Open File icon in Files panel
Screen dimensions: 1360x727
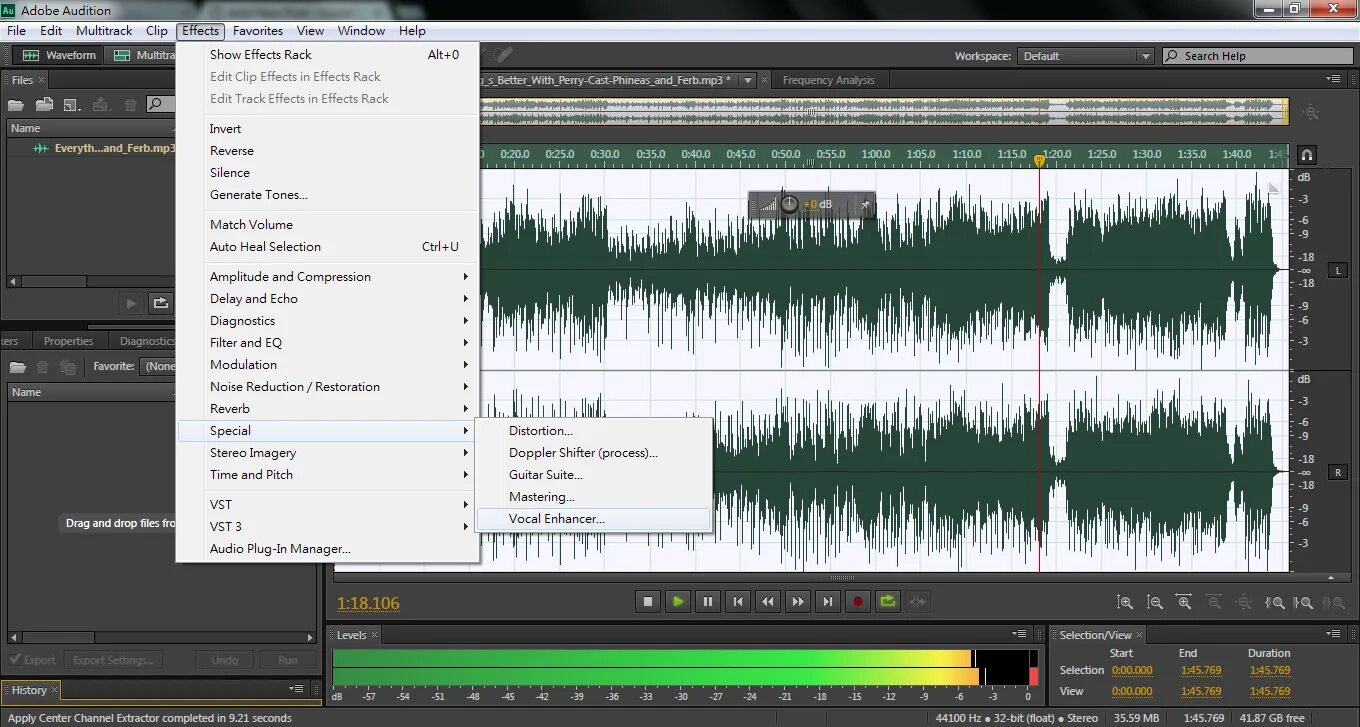pyautogui.click(x=18, y=104)
